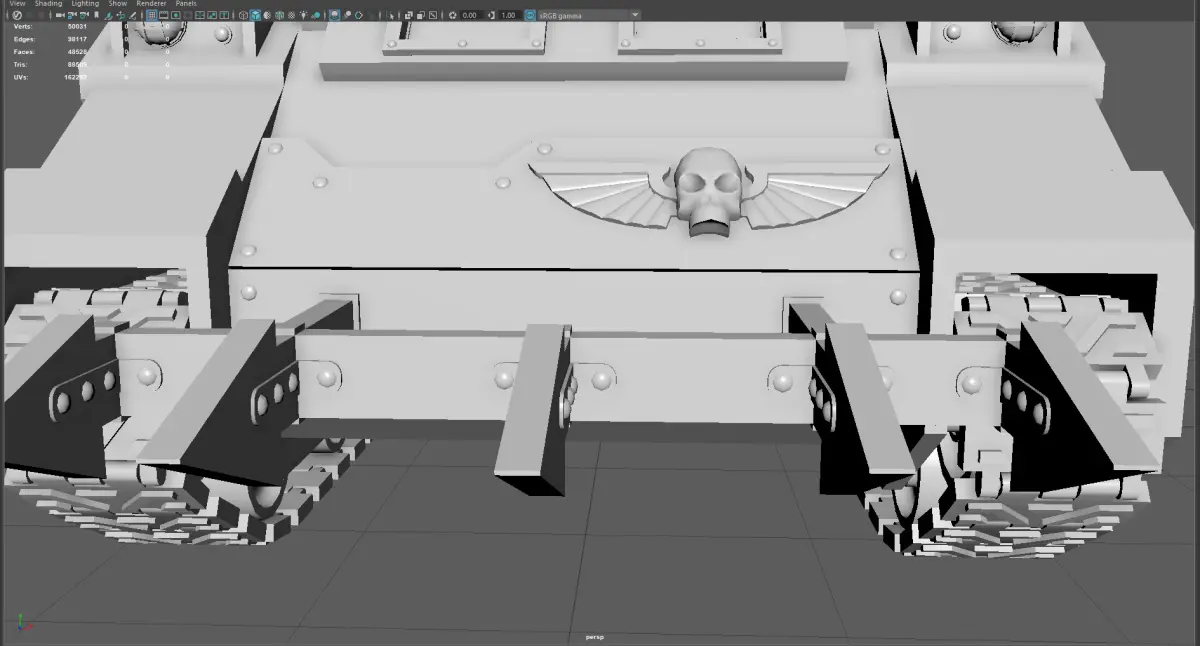Toggle 2D Pan/Zoom icon

[x=120, y=15]
